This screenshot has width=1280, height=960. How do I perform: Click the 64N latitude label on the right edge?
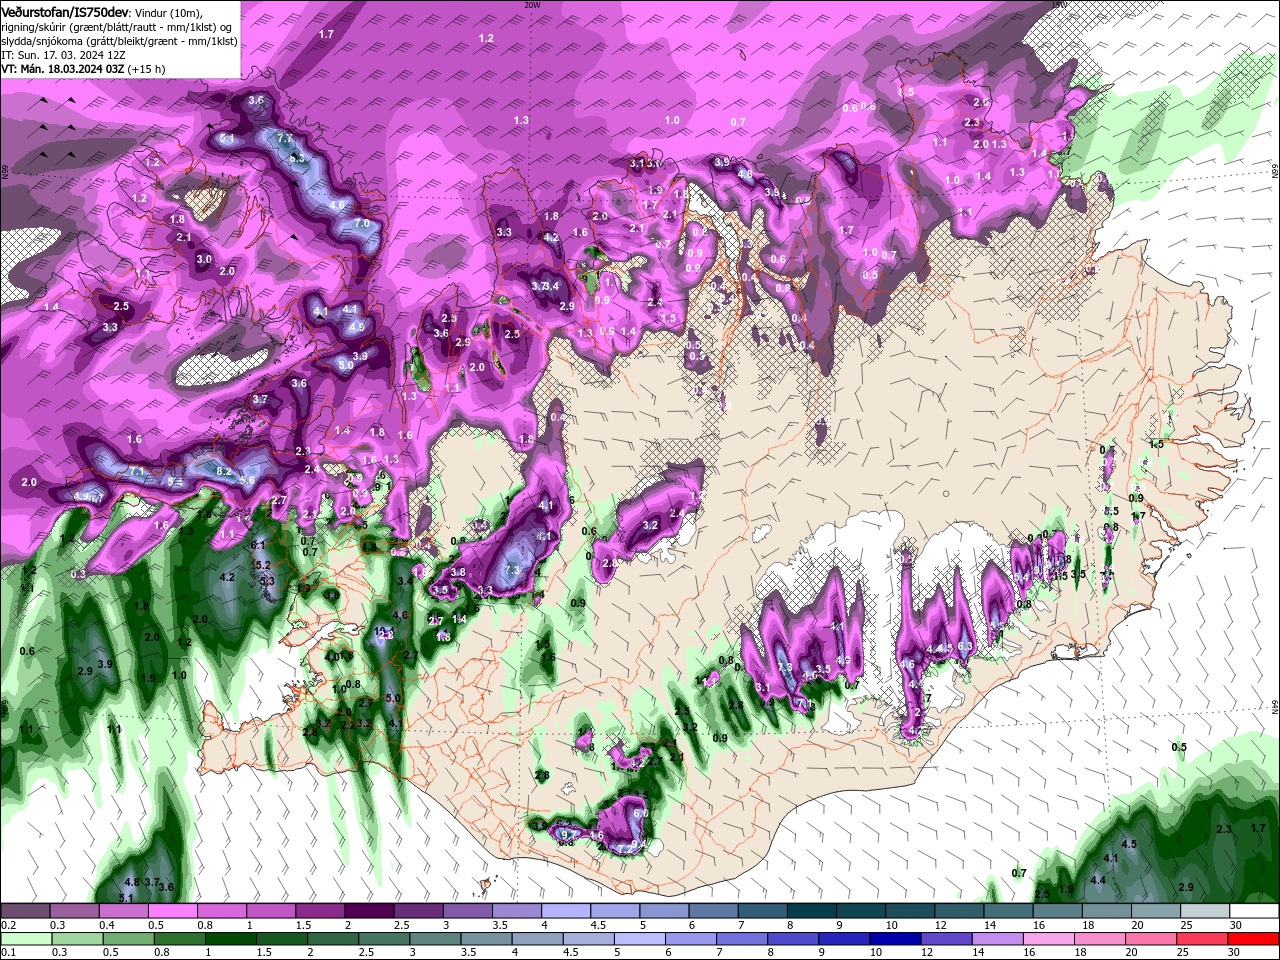pos(1275,706)
